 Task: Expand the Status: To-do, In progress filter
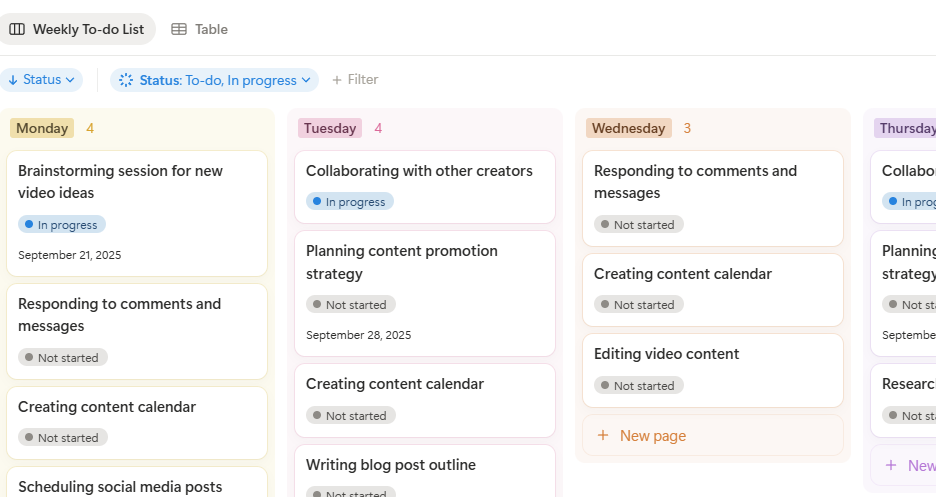(x=216, y=80)
